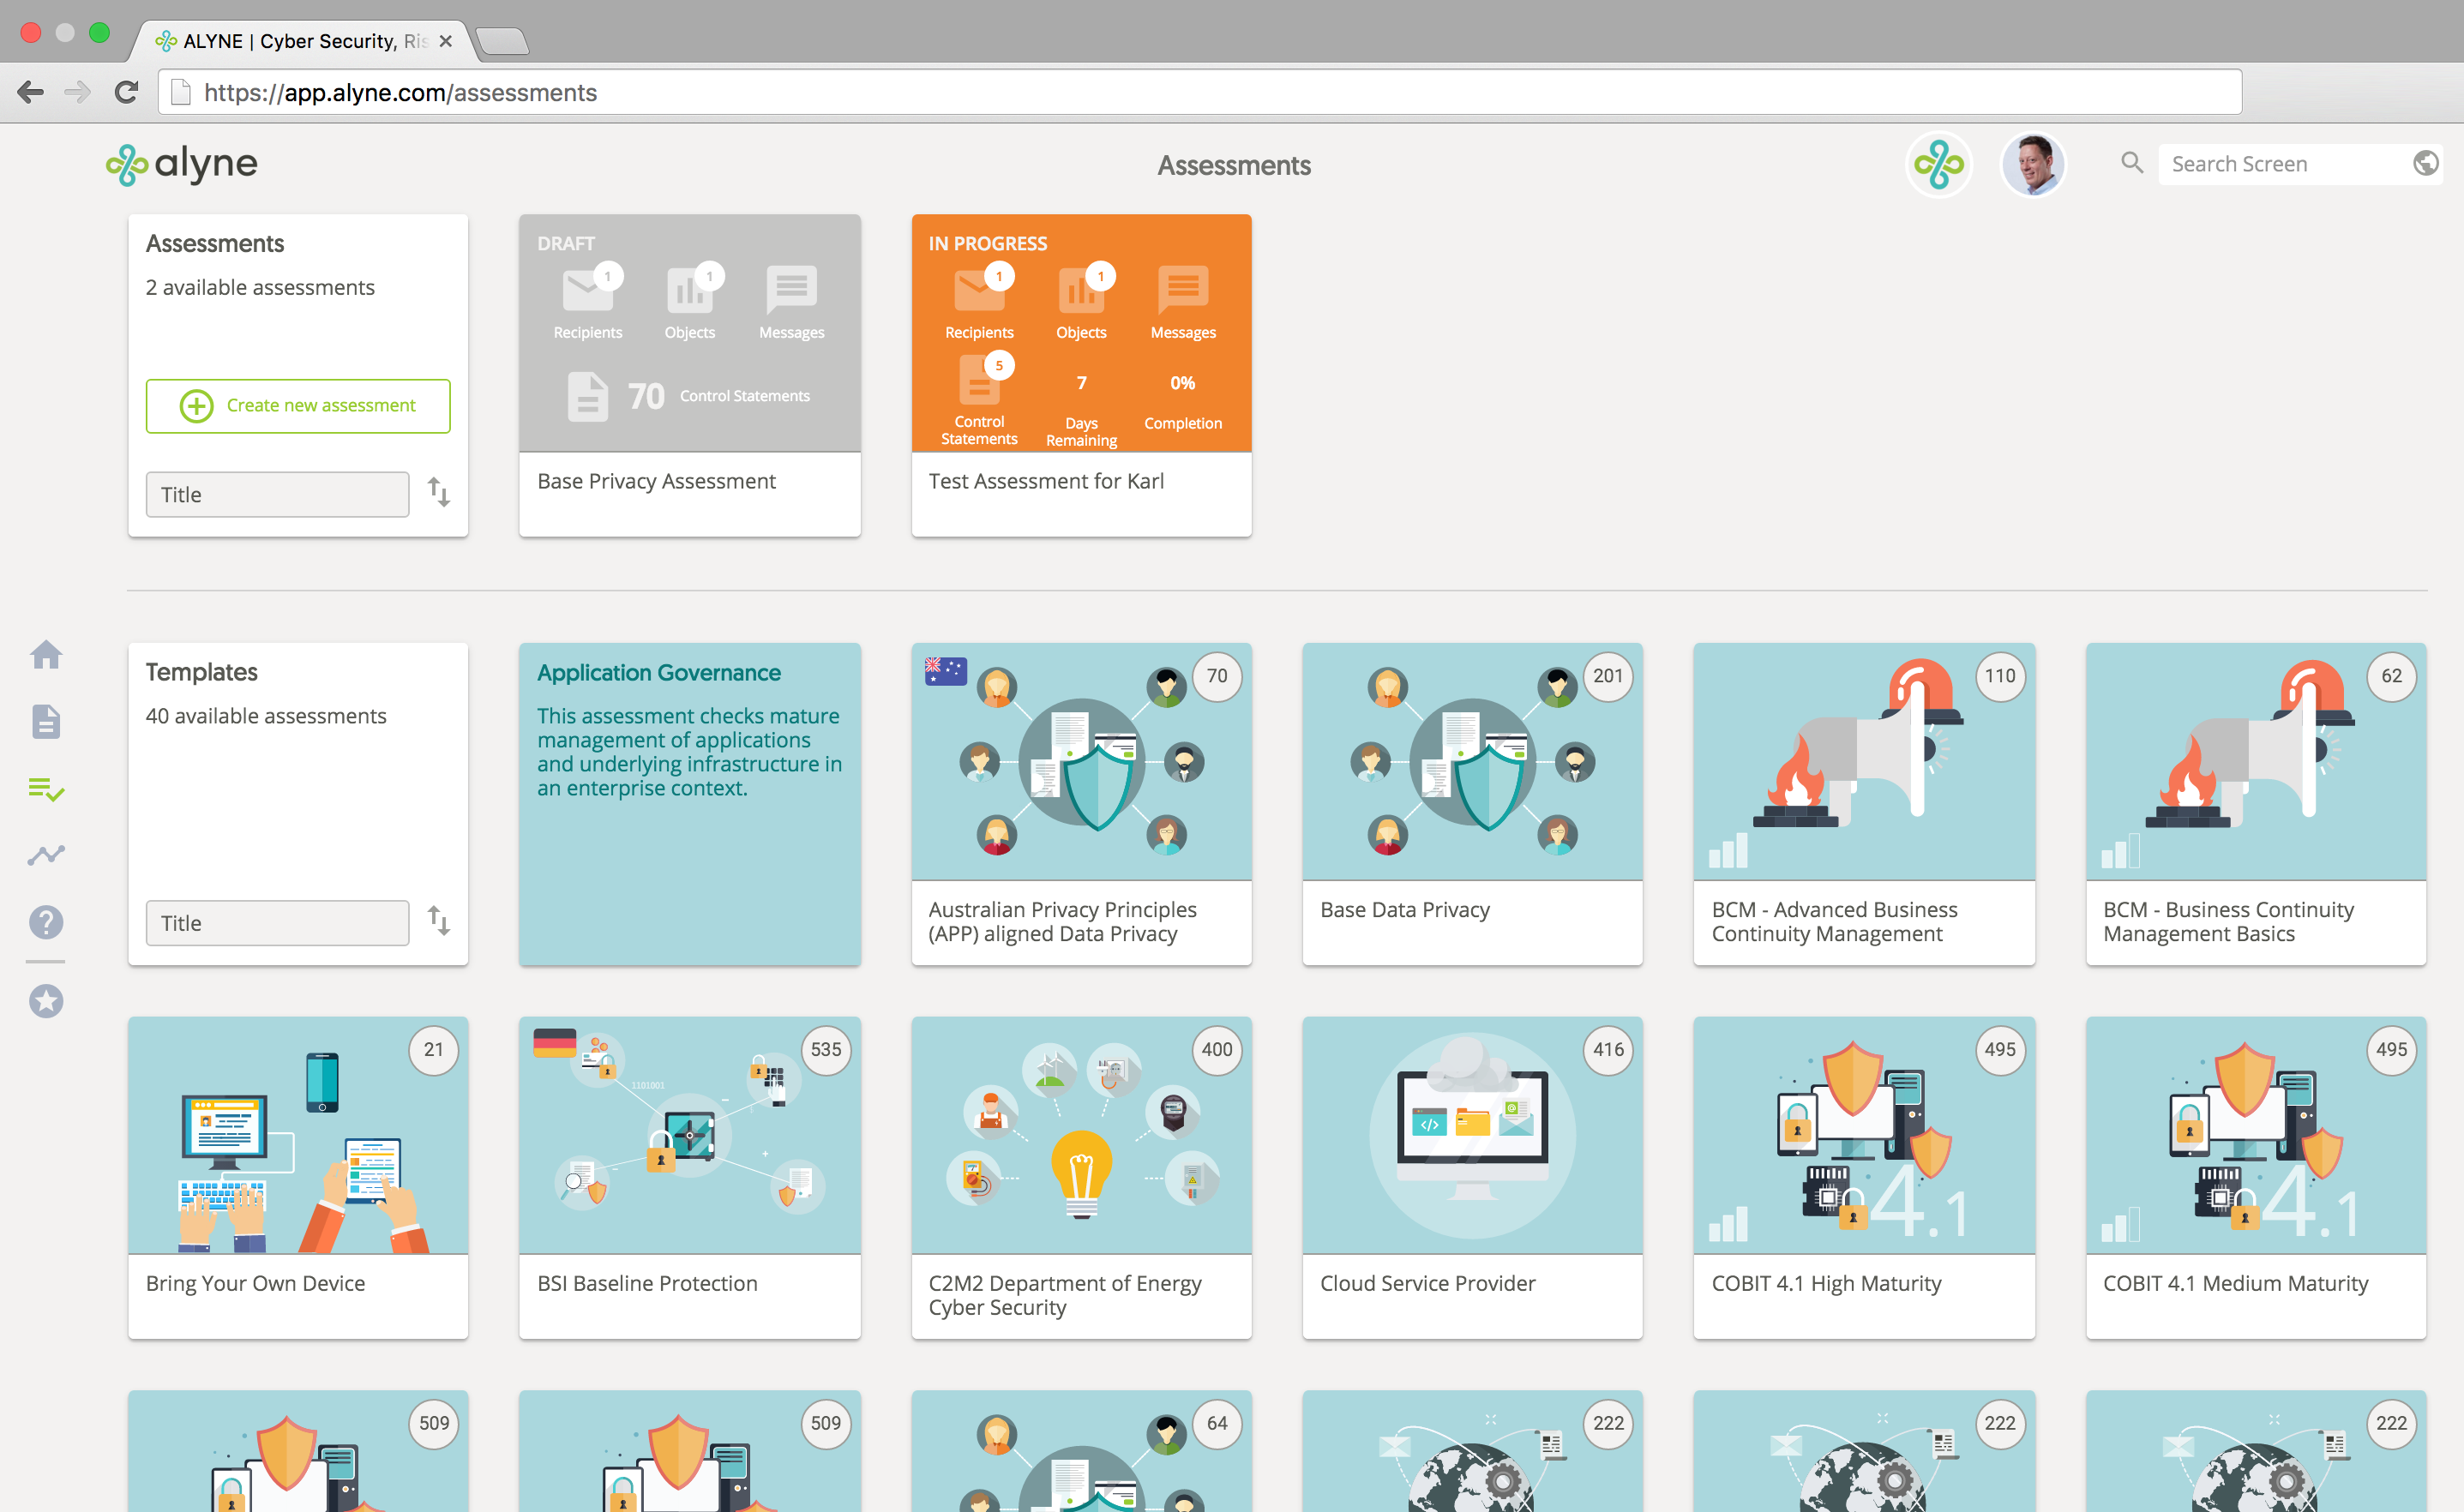The image size is (2464, 1512).
Task: Open the Home icon in left sidebar
Action: [x=46, y=655]
